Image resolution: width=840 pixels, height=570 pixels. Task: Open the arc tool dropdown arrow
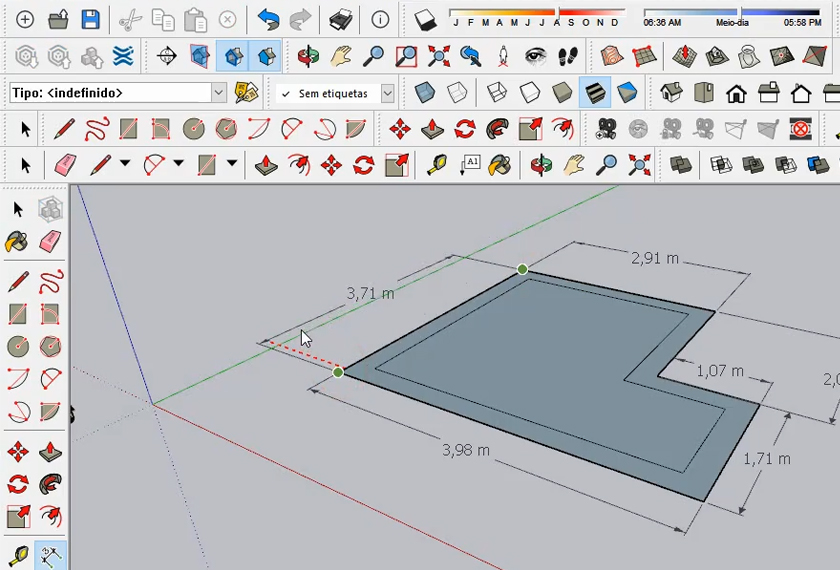point(178,164)
